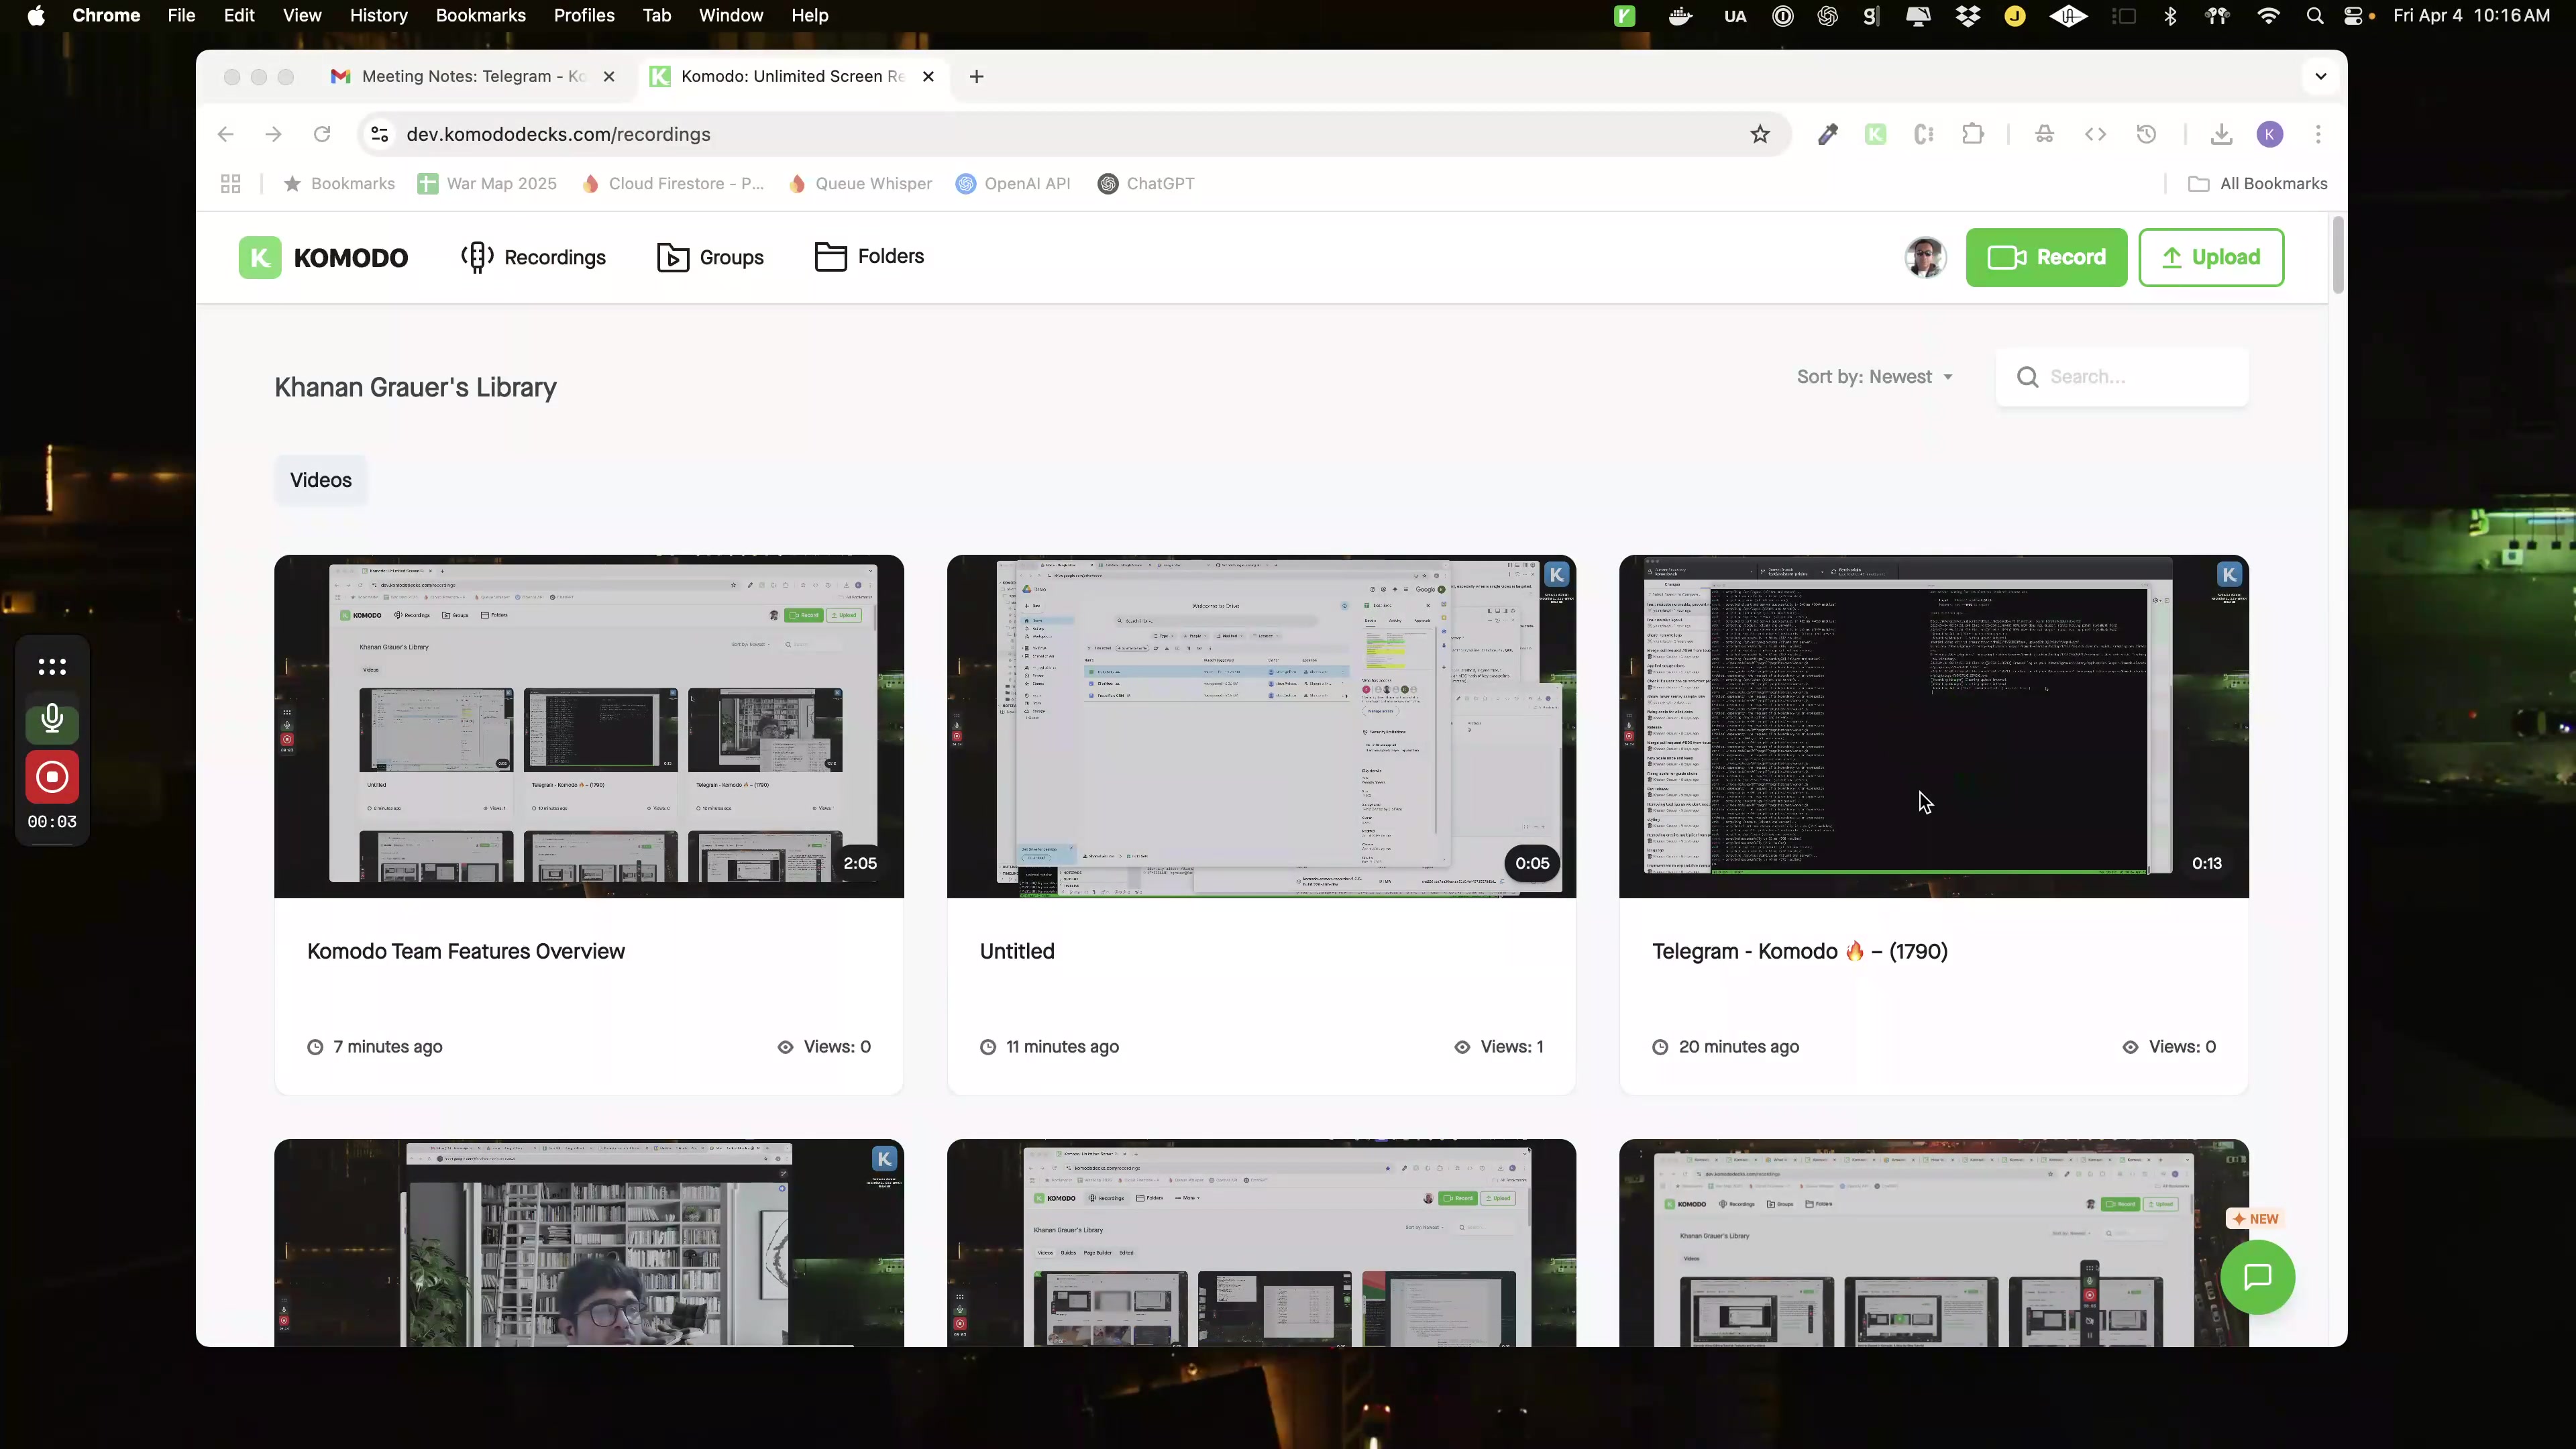The height and width of the screenshot is (1449, 2576).
Task: Open Chrome downloads icon
Action: [x=2221, y=134]
